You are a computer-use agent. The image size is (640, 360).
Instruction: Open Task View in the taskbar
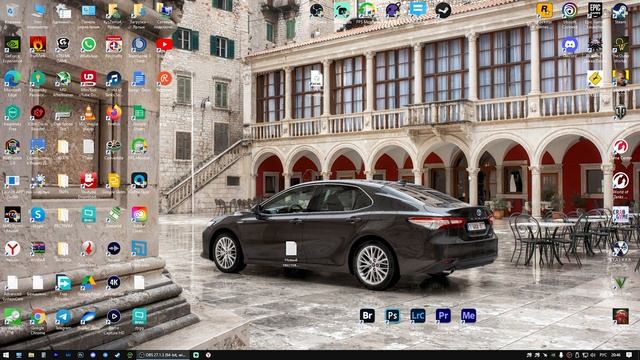pos(19,355)
